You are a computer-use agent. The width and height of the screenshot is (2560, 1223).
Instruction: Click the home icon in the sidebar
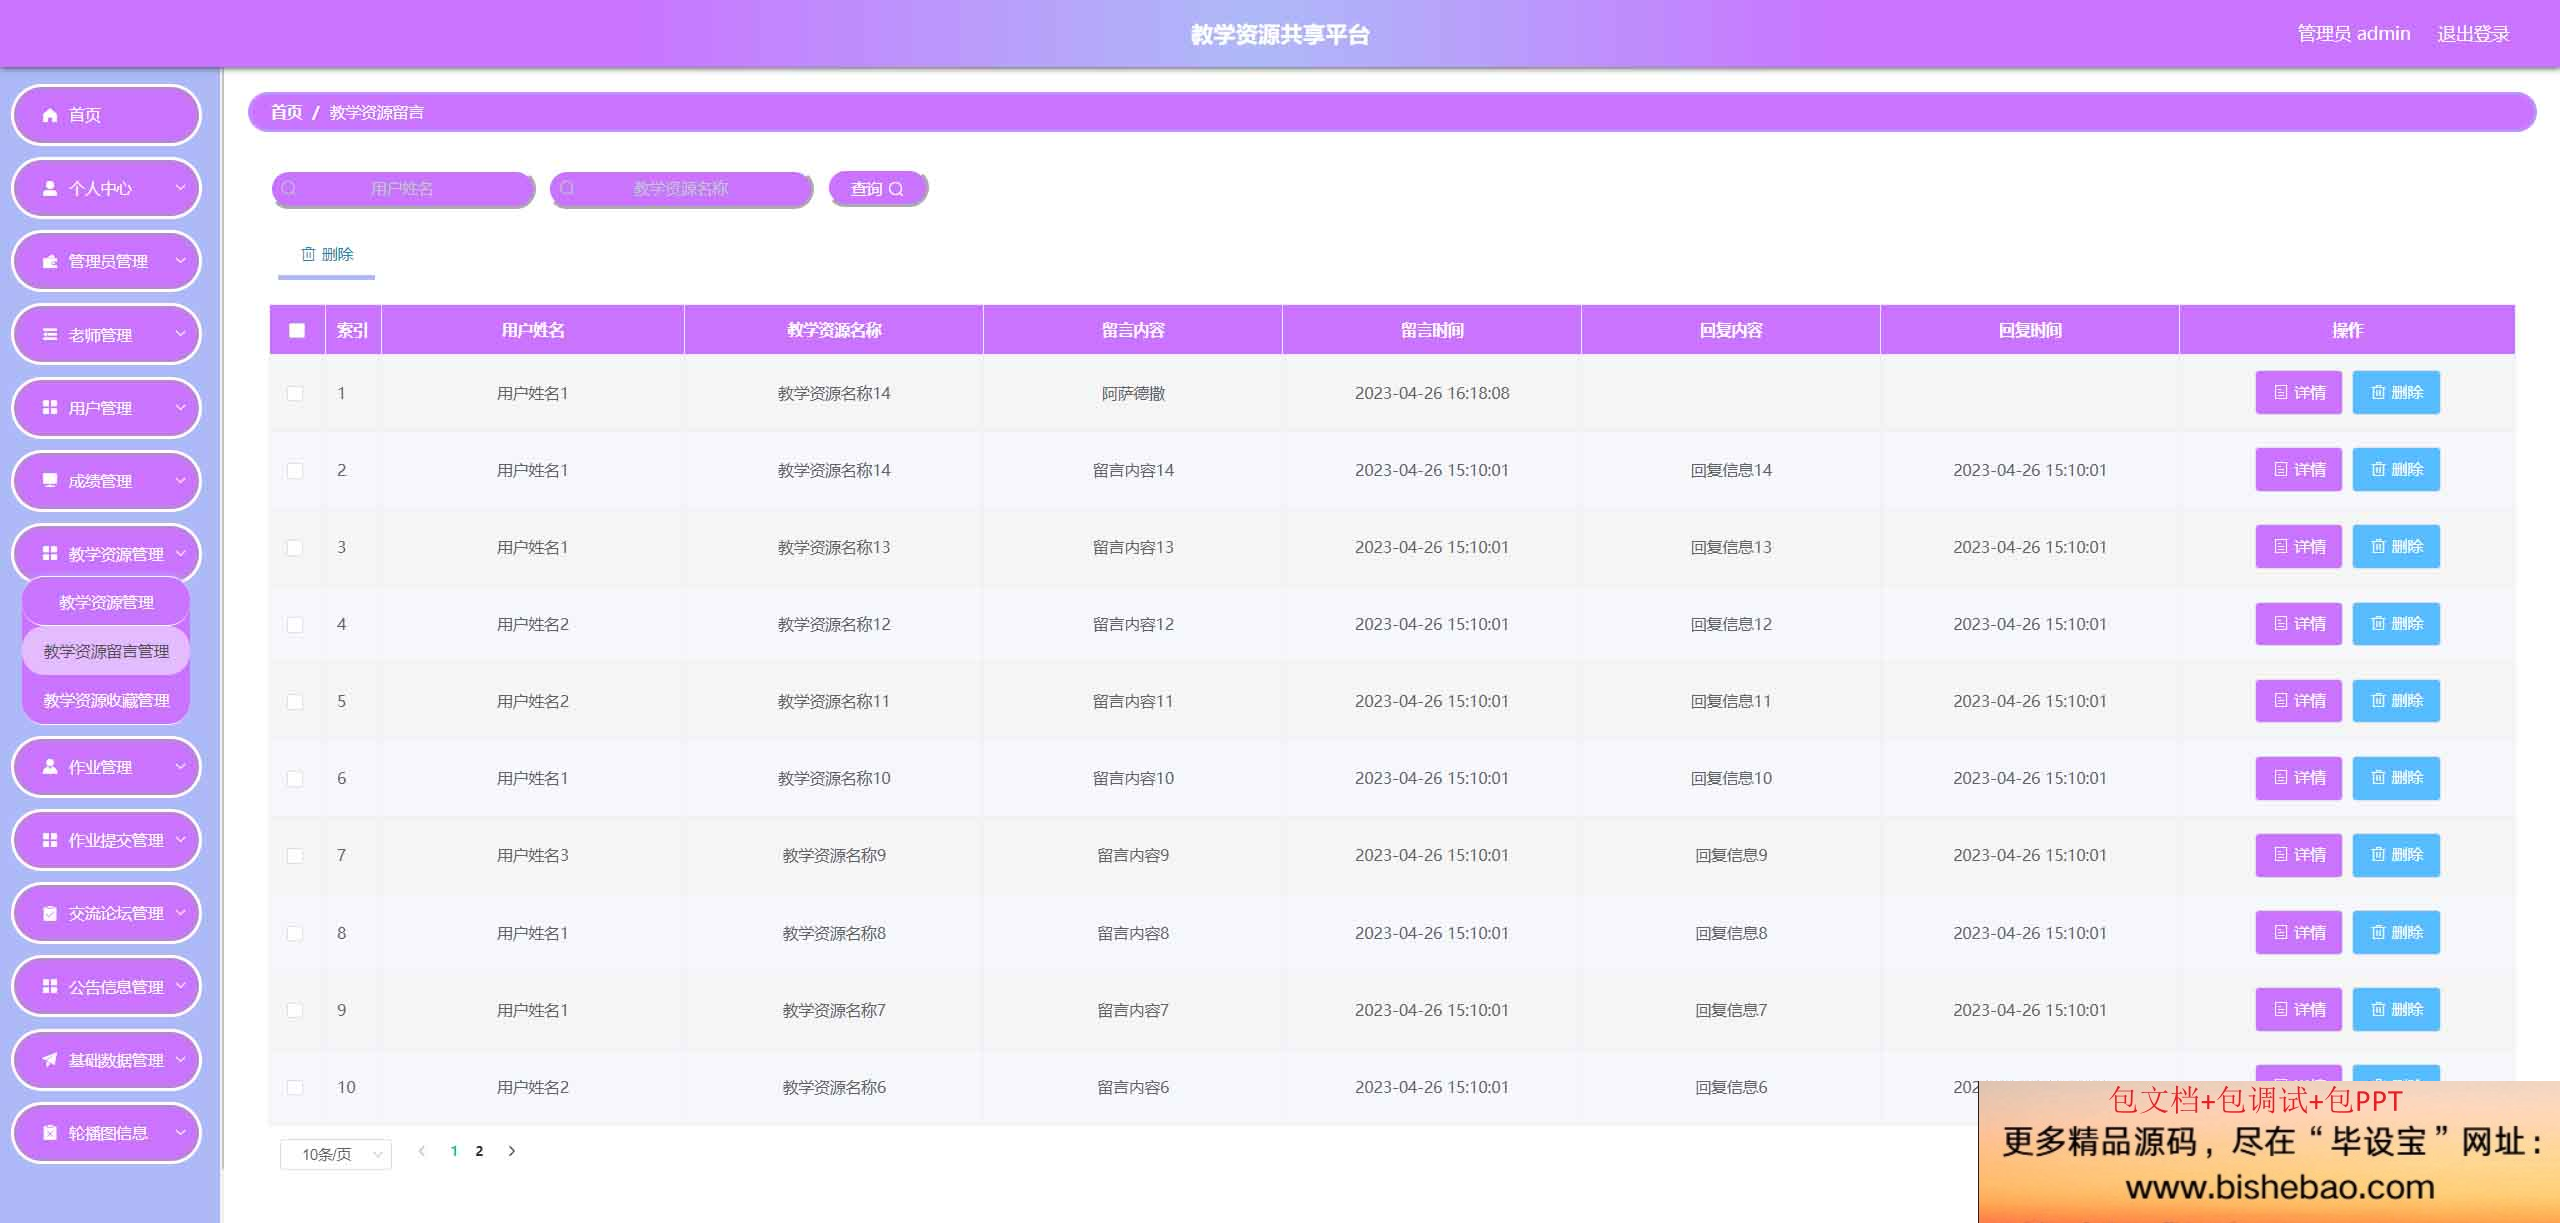click(49, 115)
